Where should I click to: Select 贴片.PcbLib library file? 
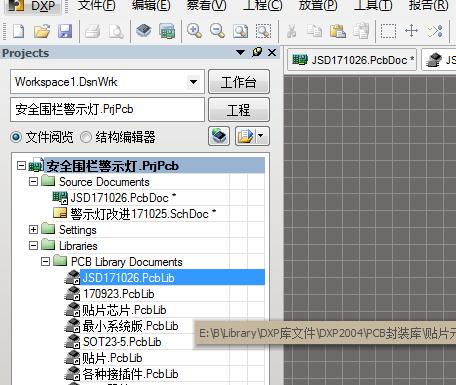[x=112, y=358]
